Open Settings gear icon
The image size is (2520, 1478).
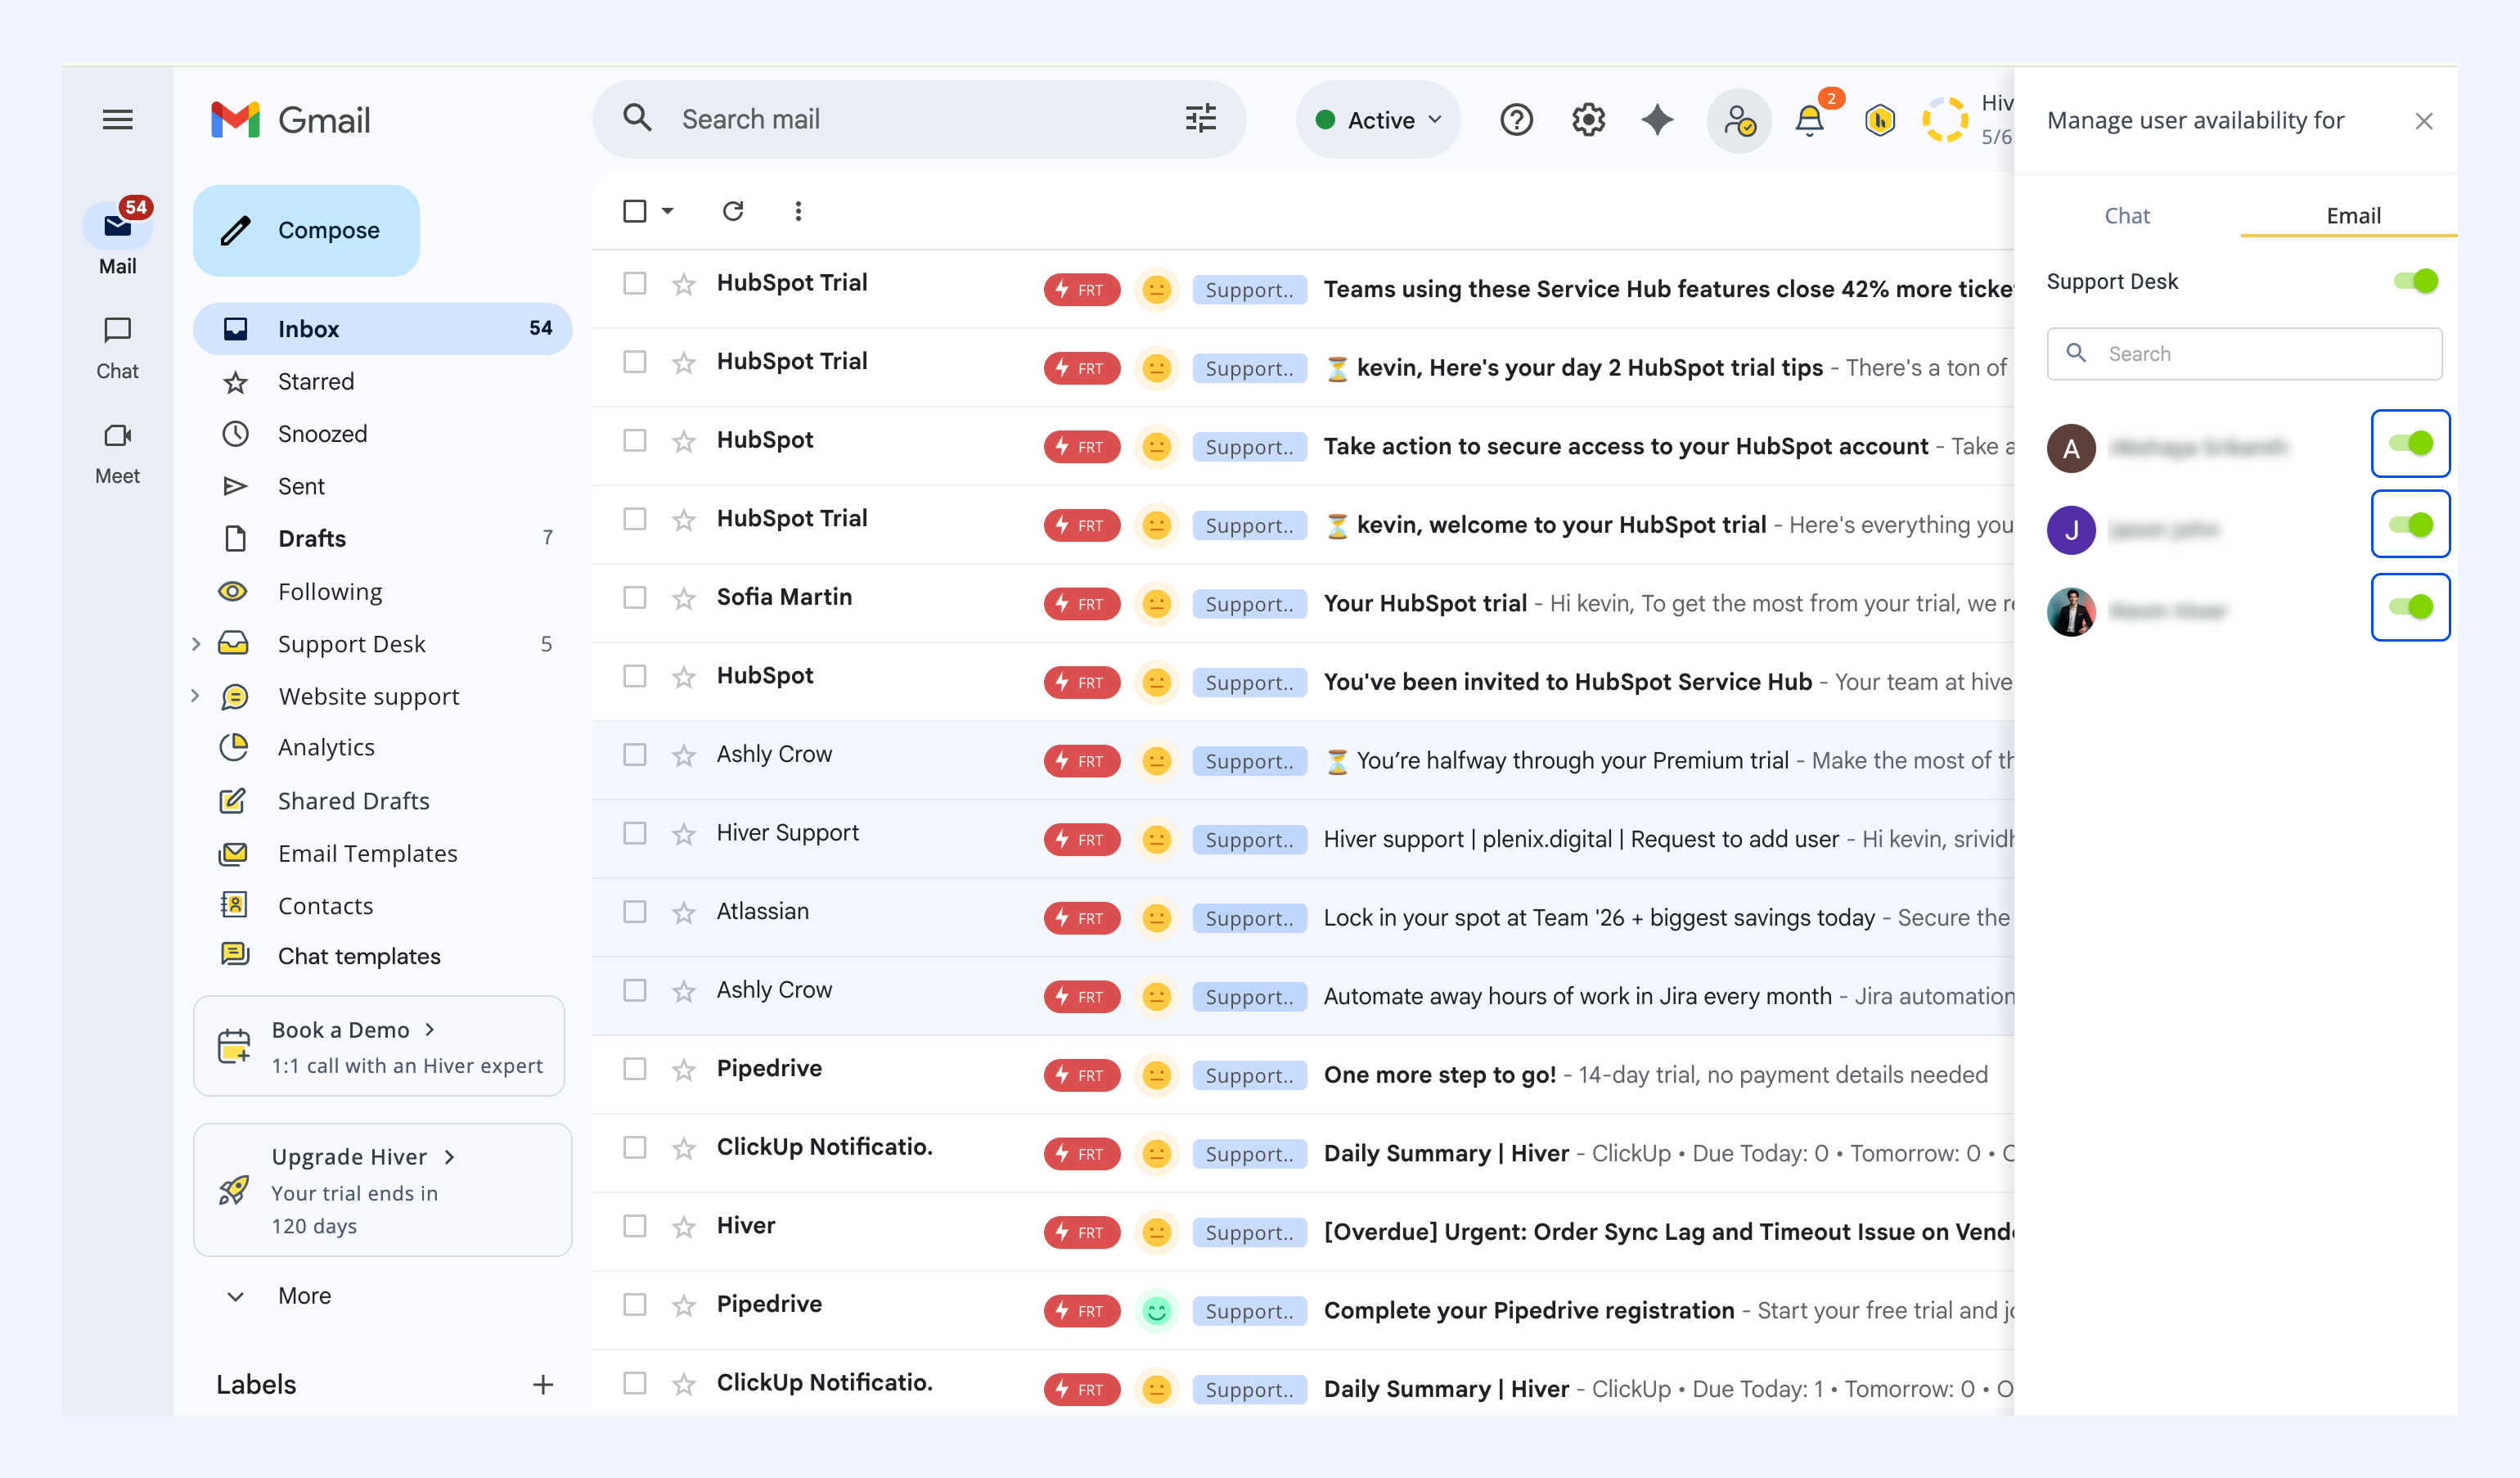[x=1588, y=120]
